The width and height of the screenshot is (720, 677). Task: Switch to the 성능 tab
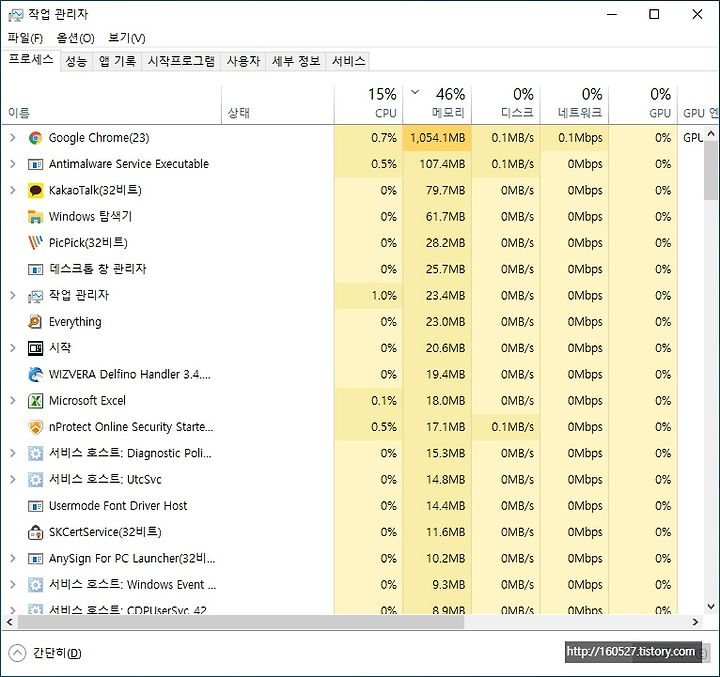[76, 61]
